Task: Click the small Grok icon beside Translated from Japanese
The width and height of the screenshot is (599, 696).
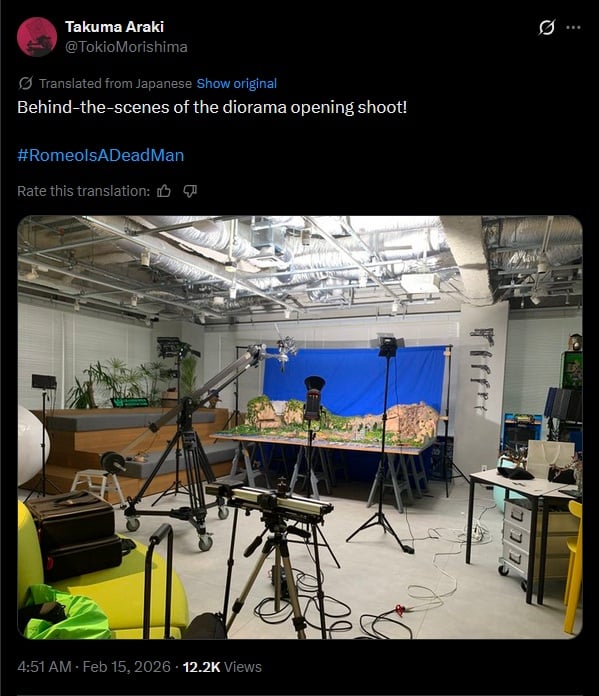Action: [x=25, y=83]
